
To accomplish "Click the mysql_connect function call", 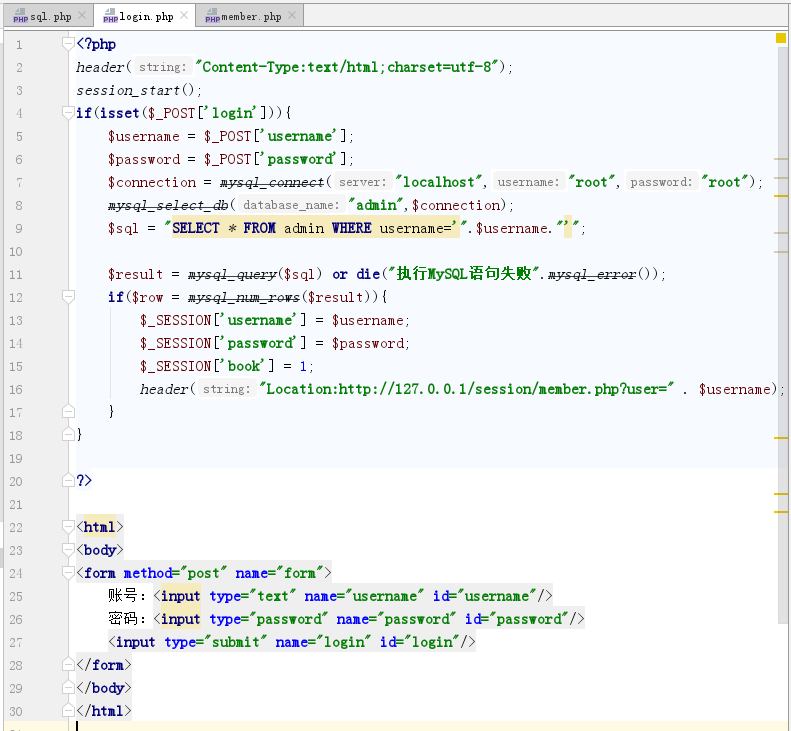I will [272, 182].
